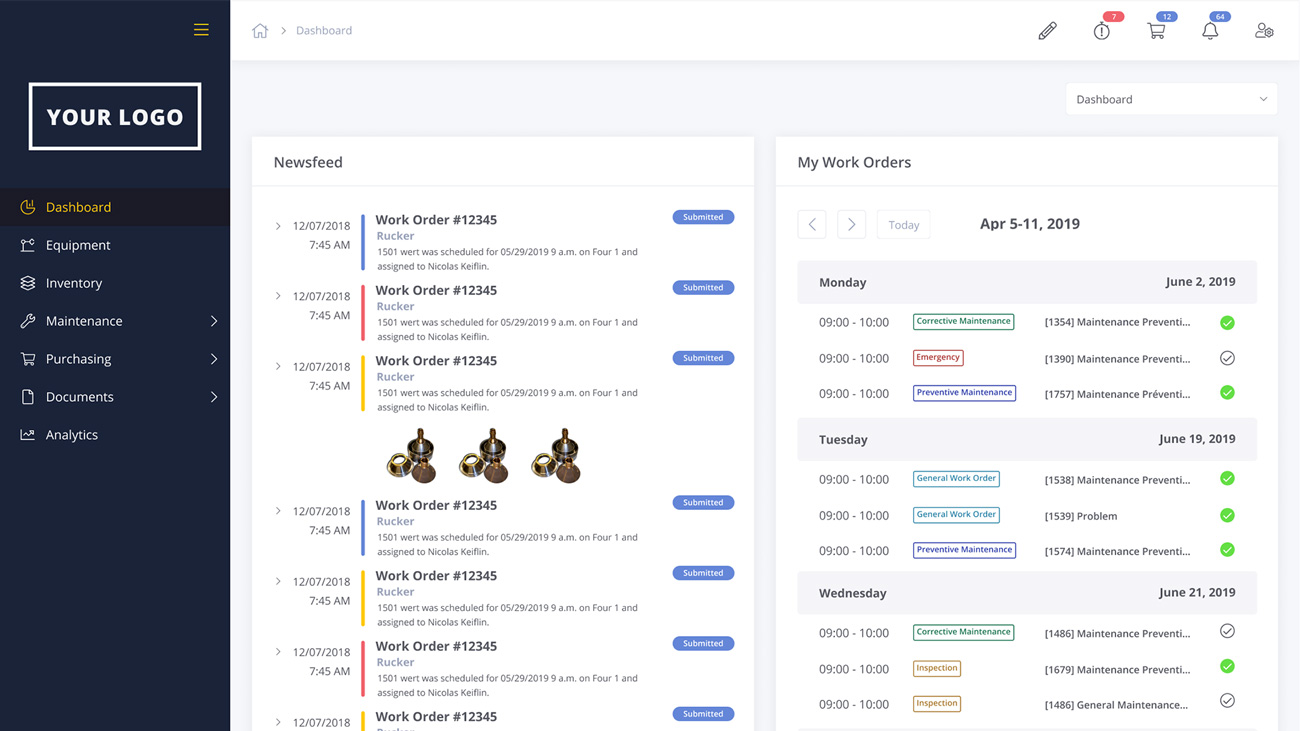Click the Preventive Maintenance tag for [1574]

pyautogui.click(x=964, y=550)
